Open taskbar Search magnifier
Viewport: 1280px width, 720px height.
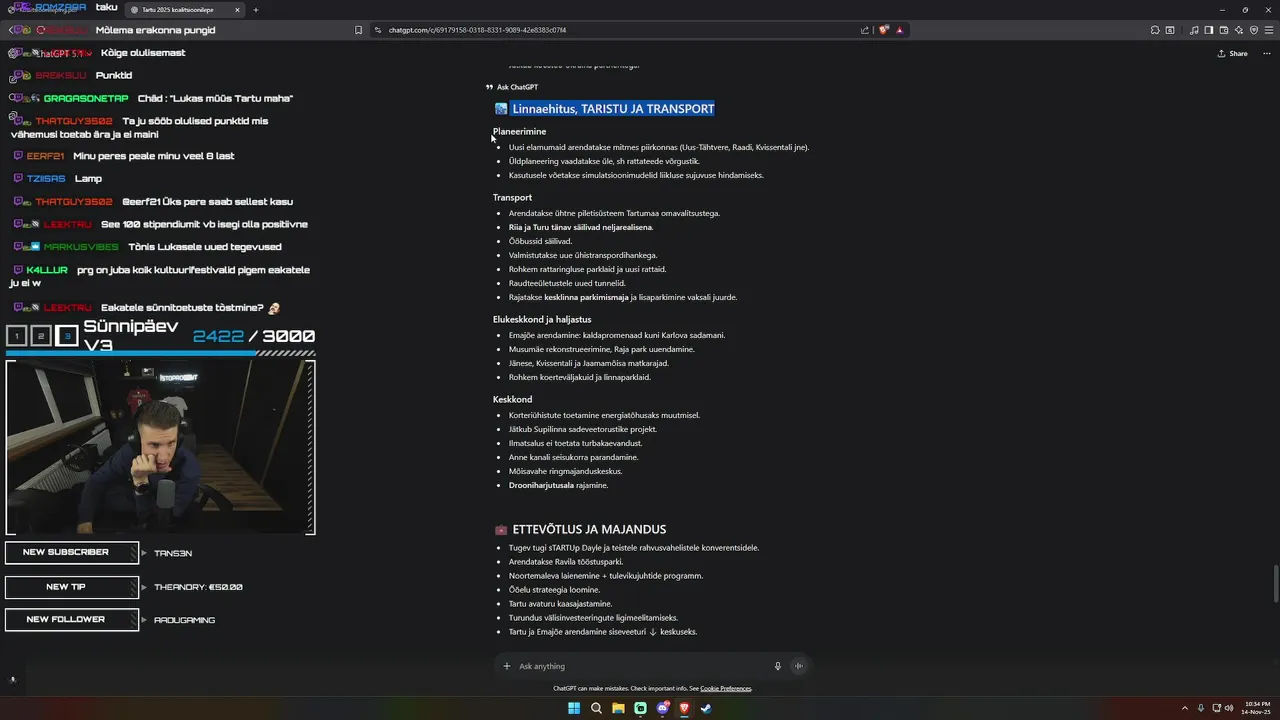[596, 708]
